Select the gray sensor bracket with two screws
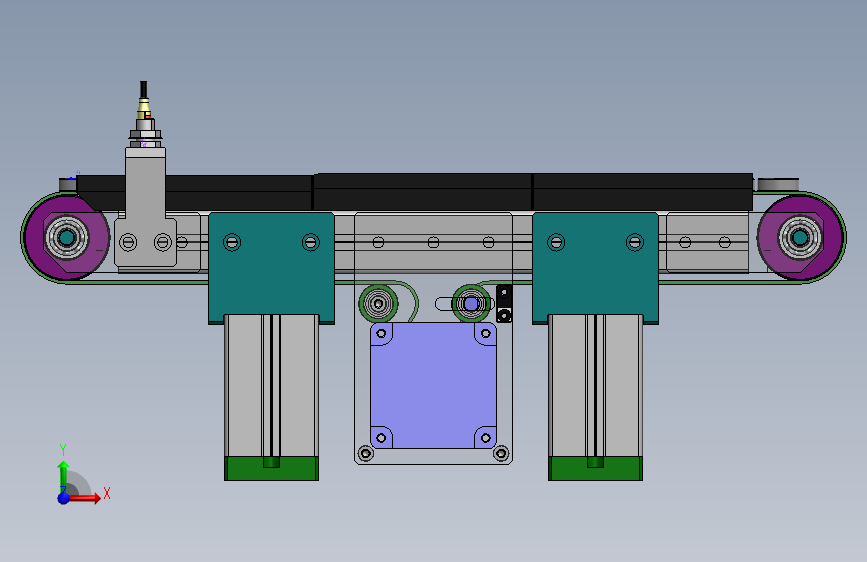The width and height of the screenshot is (867, 562). click(x=145, y=207)
